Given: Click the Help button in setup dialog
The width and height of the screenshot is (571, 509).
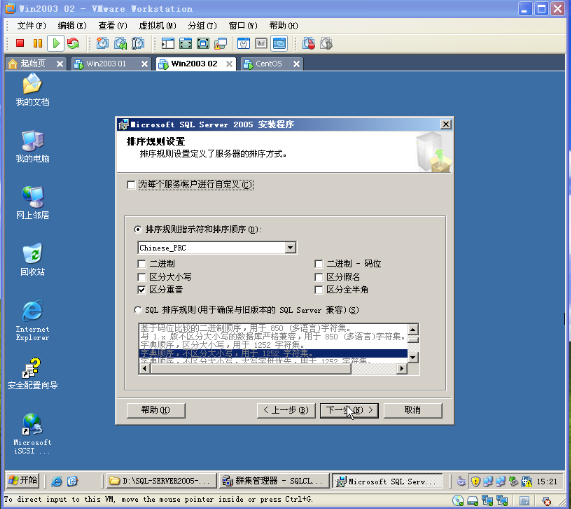Looking at the screenshot, I should 156,410.
